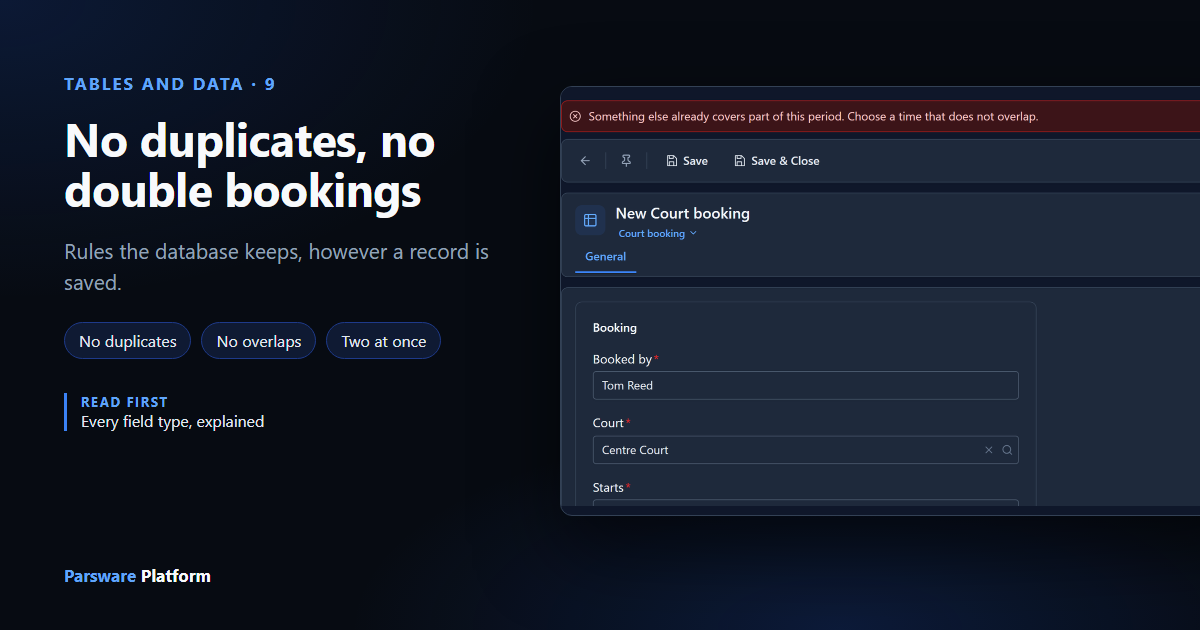Click the table icon beside New Court booking
The height and width of the screenshot is (630, 1200).
click(x=590, y=220)
